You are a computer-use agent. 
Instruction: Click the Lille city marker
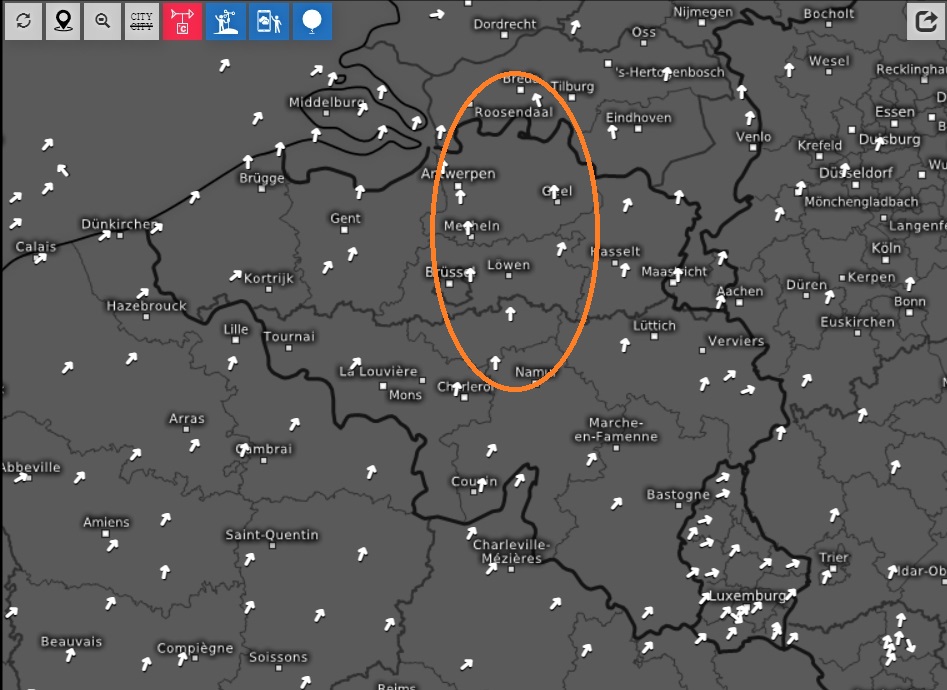click(x=236, y=340)
